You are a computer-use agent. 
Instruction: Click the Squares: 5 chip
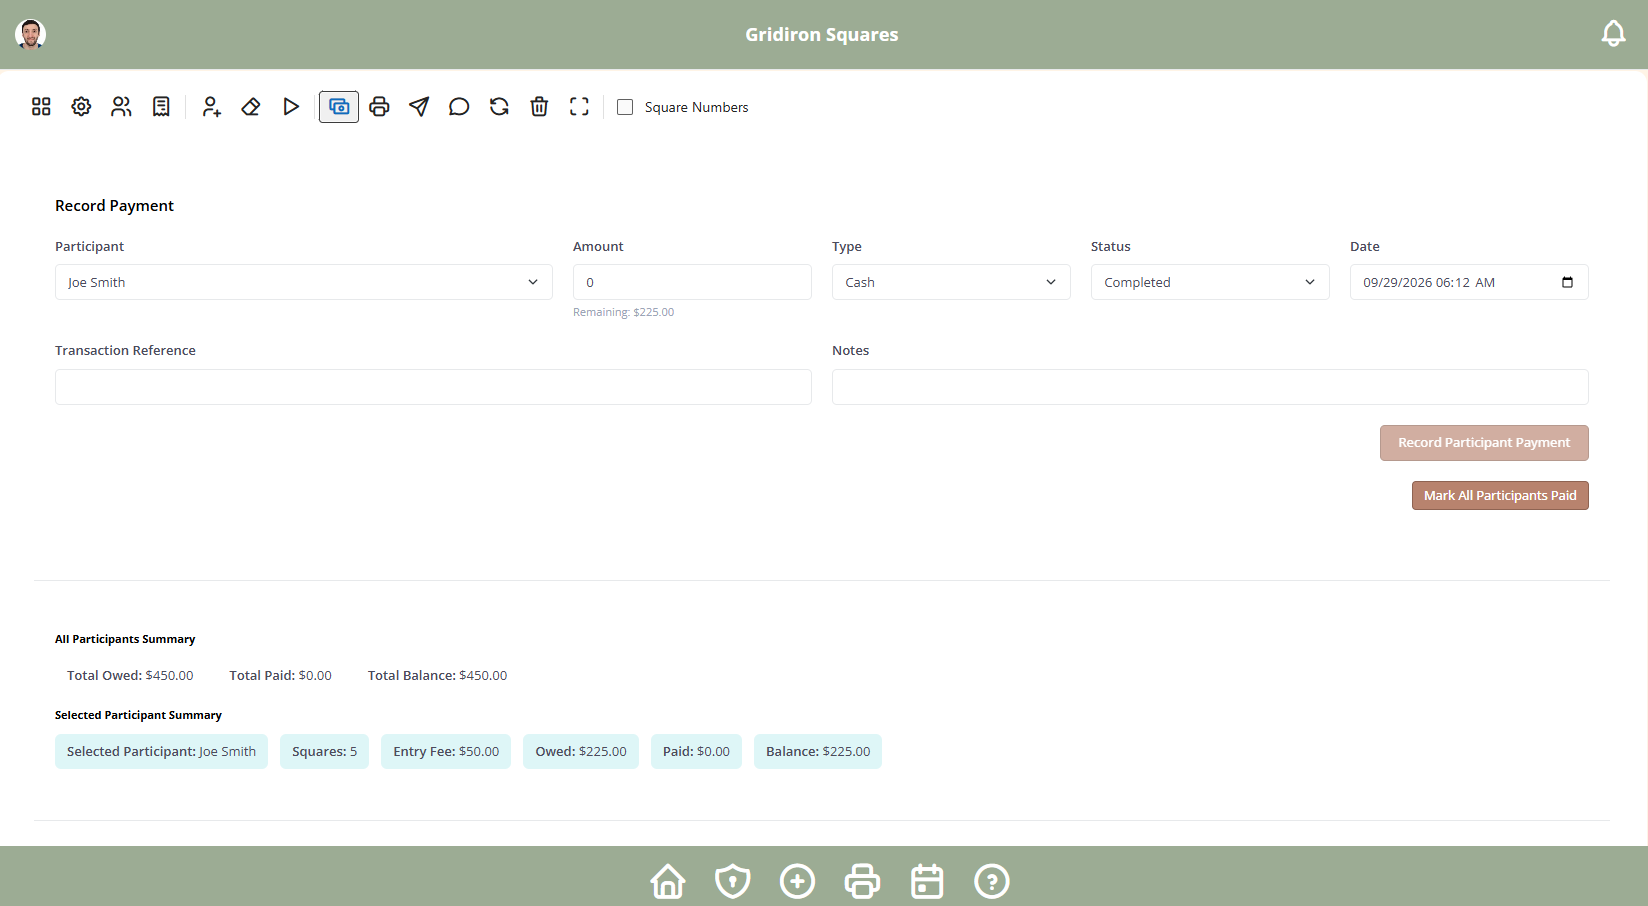324,752
